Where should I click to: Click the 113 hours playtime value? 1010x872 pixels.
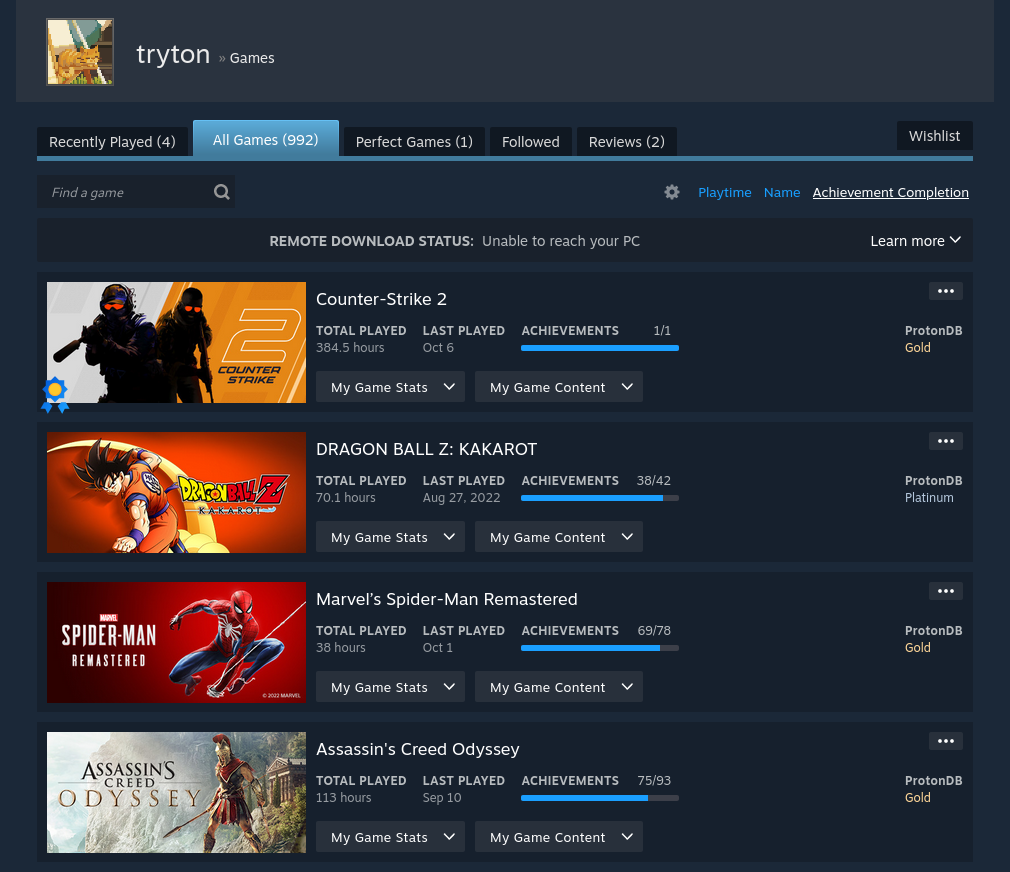343,798
